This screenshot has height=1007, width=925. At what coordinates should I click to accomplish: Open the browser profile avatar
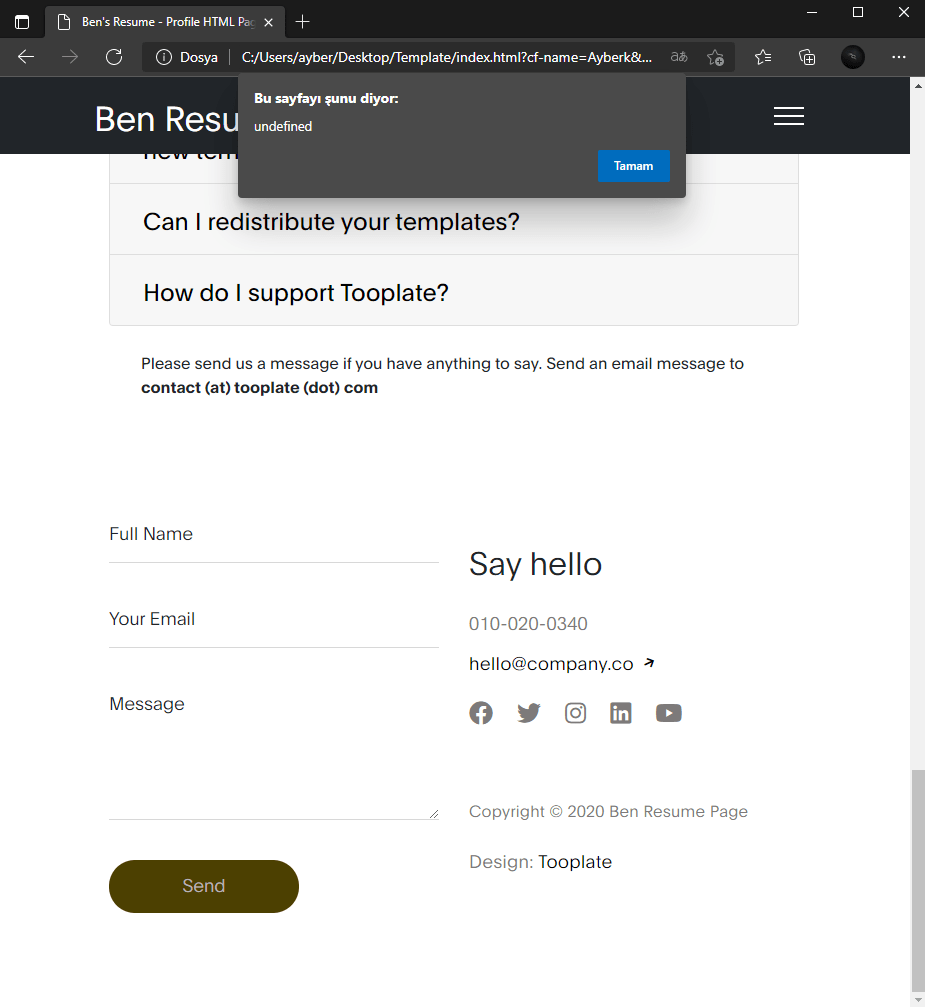tap(852, 57)
